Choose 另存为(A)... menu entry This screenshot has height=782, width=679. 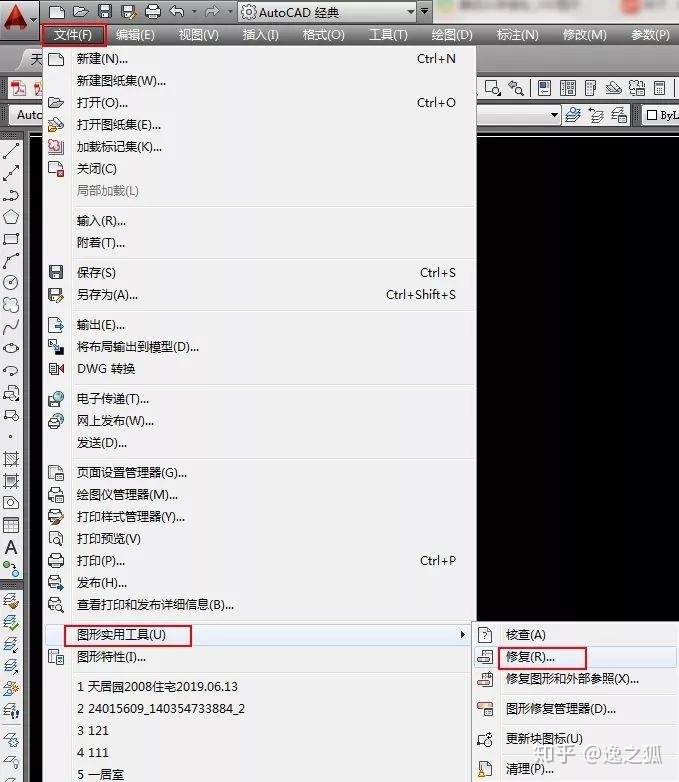259,295
